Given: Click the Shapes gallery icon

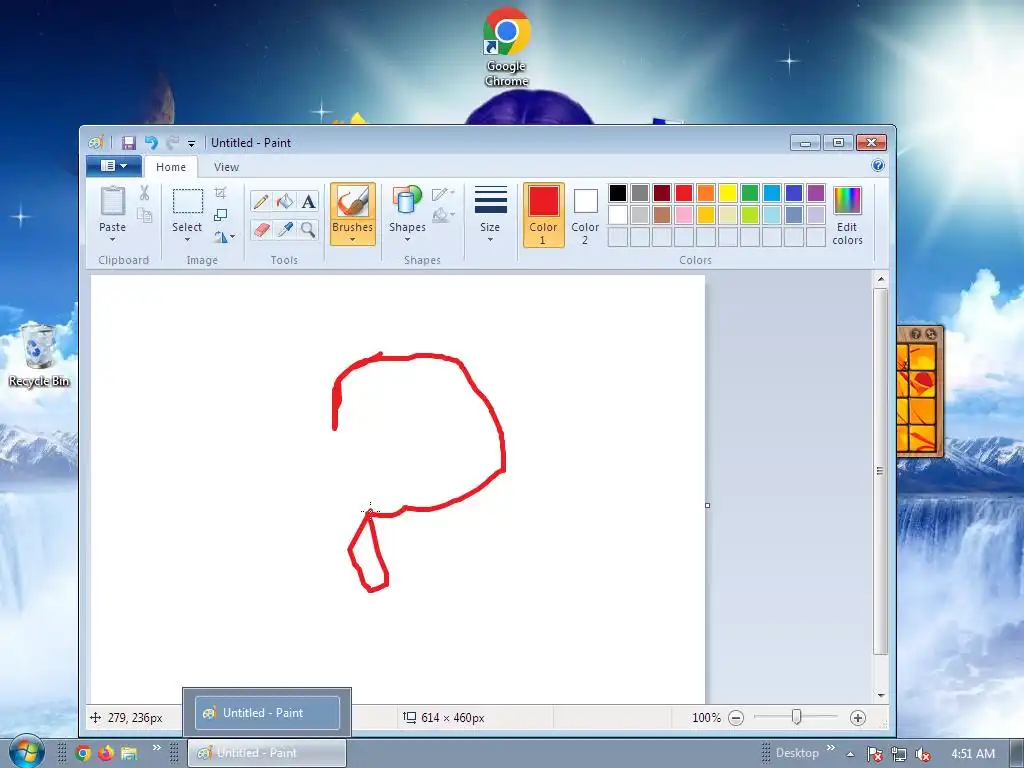Looking at the screenshot, I should [406, 200].
